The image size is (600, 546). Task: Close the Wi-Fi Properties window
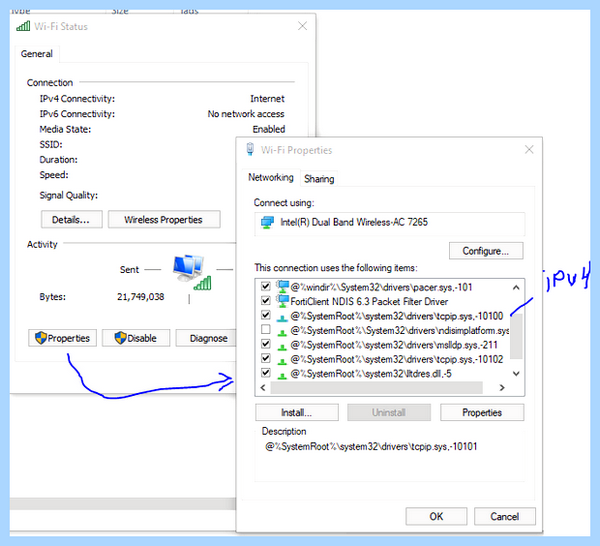(529, 150)
